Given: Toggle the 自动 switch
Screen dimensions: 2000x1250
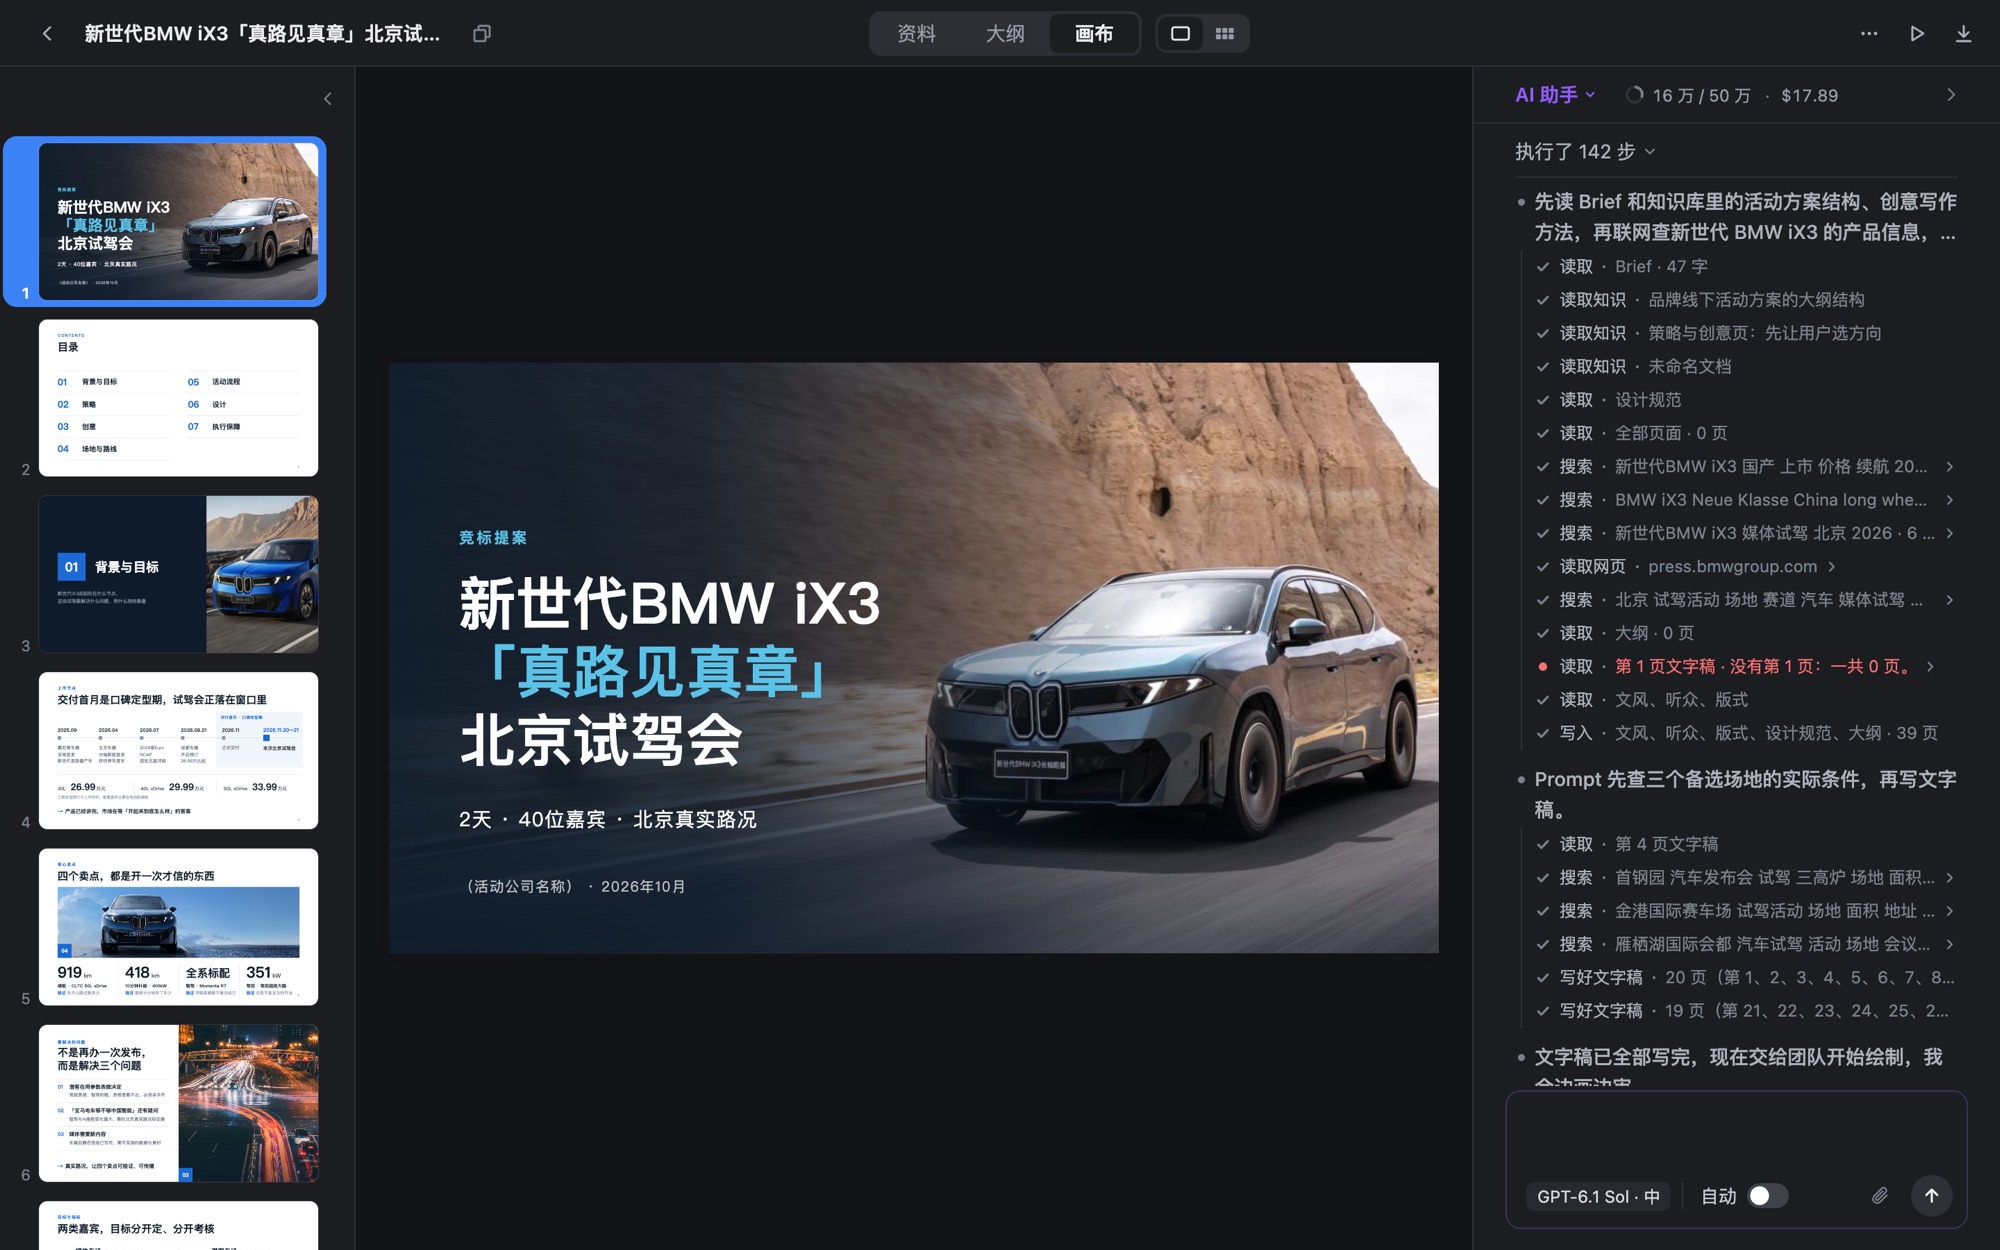Looking at the screenshot, I should pos(1767,1196).
